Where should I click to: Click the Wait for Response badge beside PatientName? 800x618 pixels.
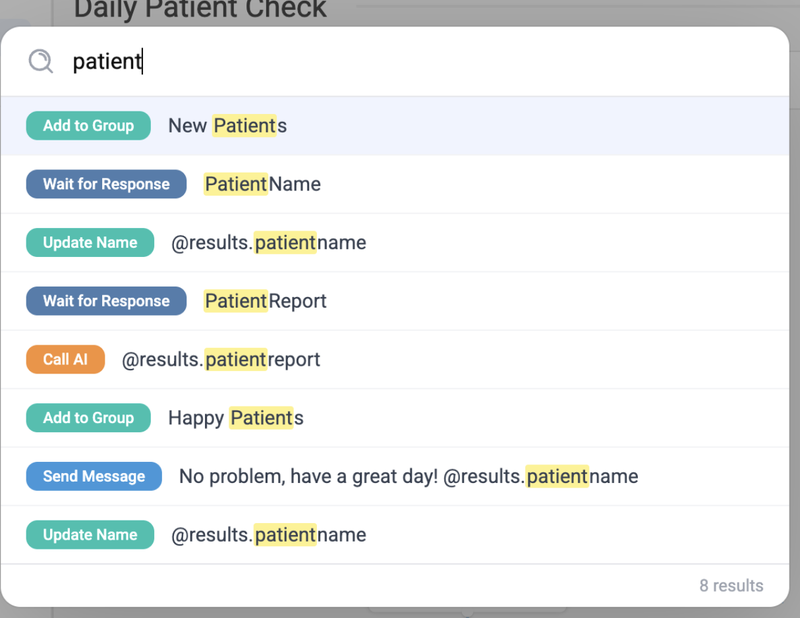(106, 184)
